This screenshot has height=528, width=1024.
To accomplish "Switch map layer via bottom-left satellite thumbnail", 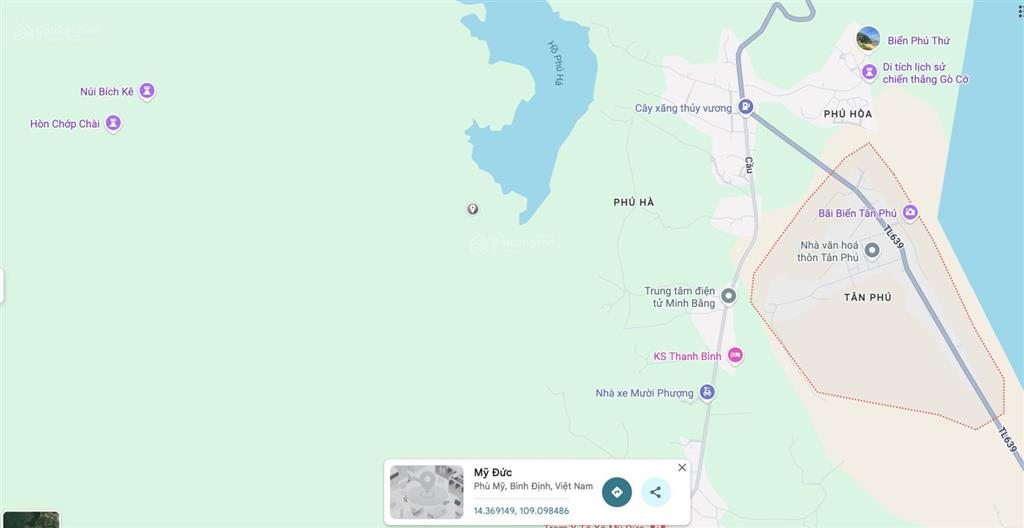I will (29, 520).
